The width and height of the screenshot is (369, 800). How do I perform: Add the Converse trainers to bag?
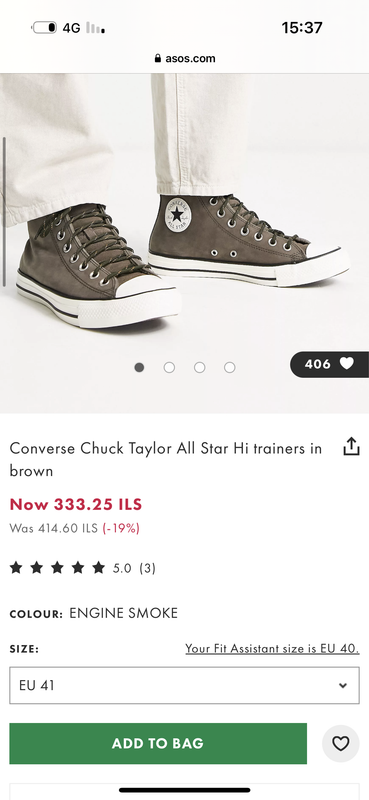coord(158,743)
